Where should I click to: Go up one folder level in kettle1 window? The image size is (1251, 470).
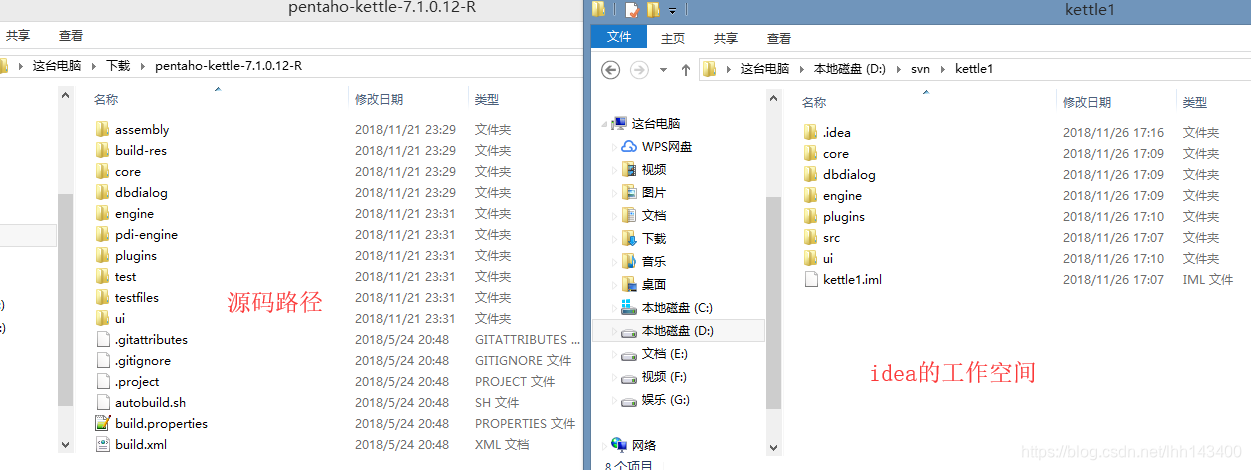[x=685, y=69]
